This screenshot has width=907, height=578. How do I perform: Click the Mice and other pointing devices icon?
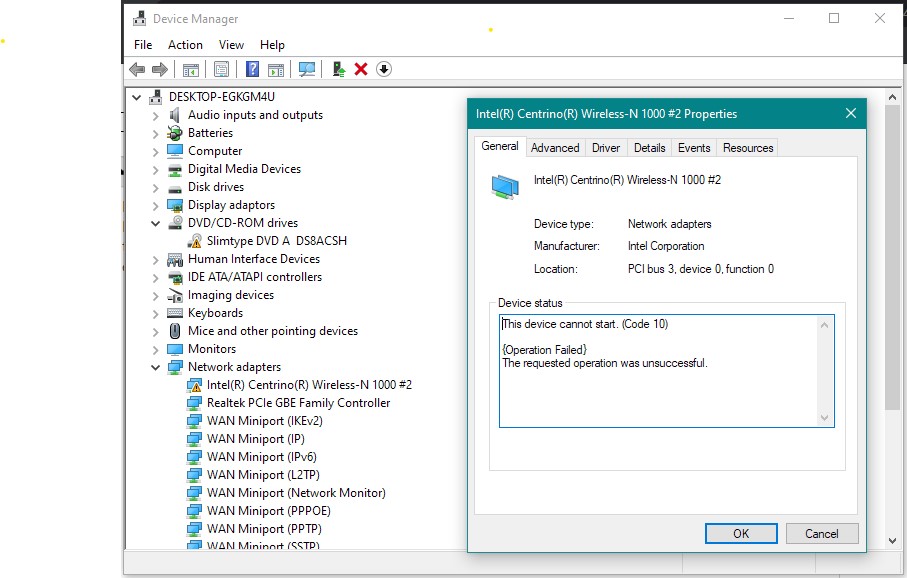[175, 331]
